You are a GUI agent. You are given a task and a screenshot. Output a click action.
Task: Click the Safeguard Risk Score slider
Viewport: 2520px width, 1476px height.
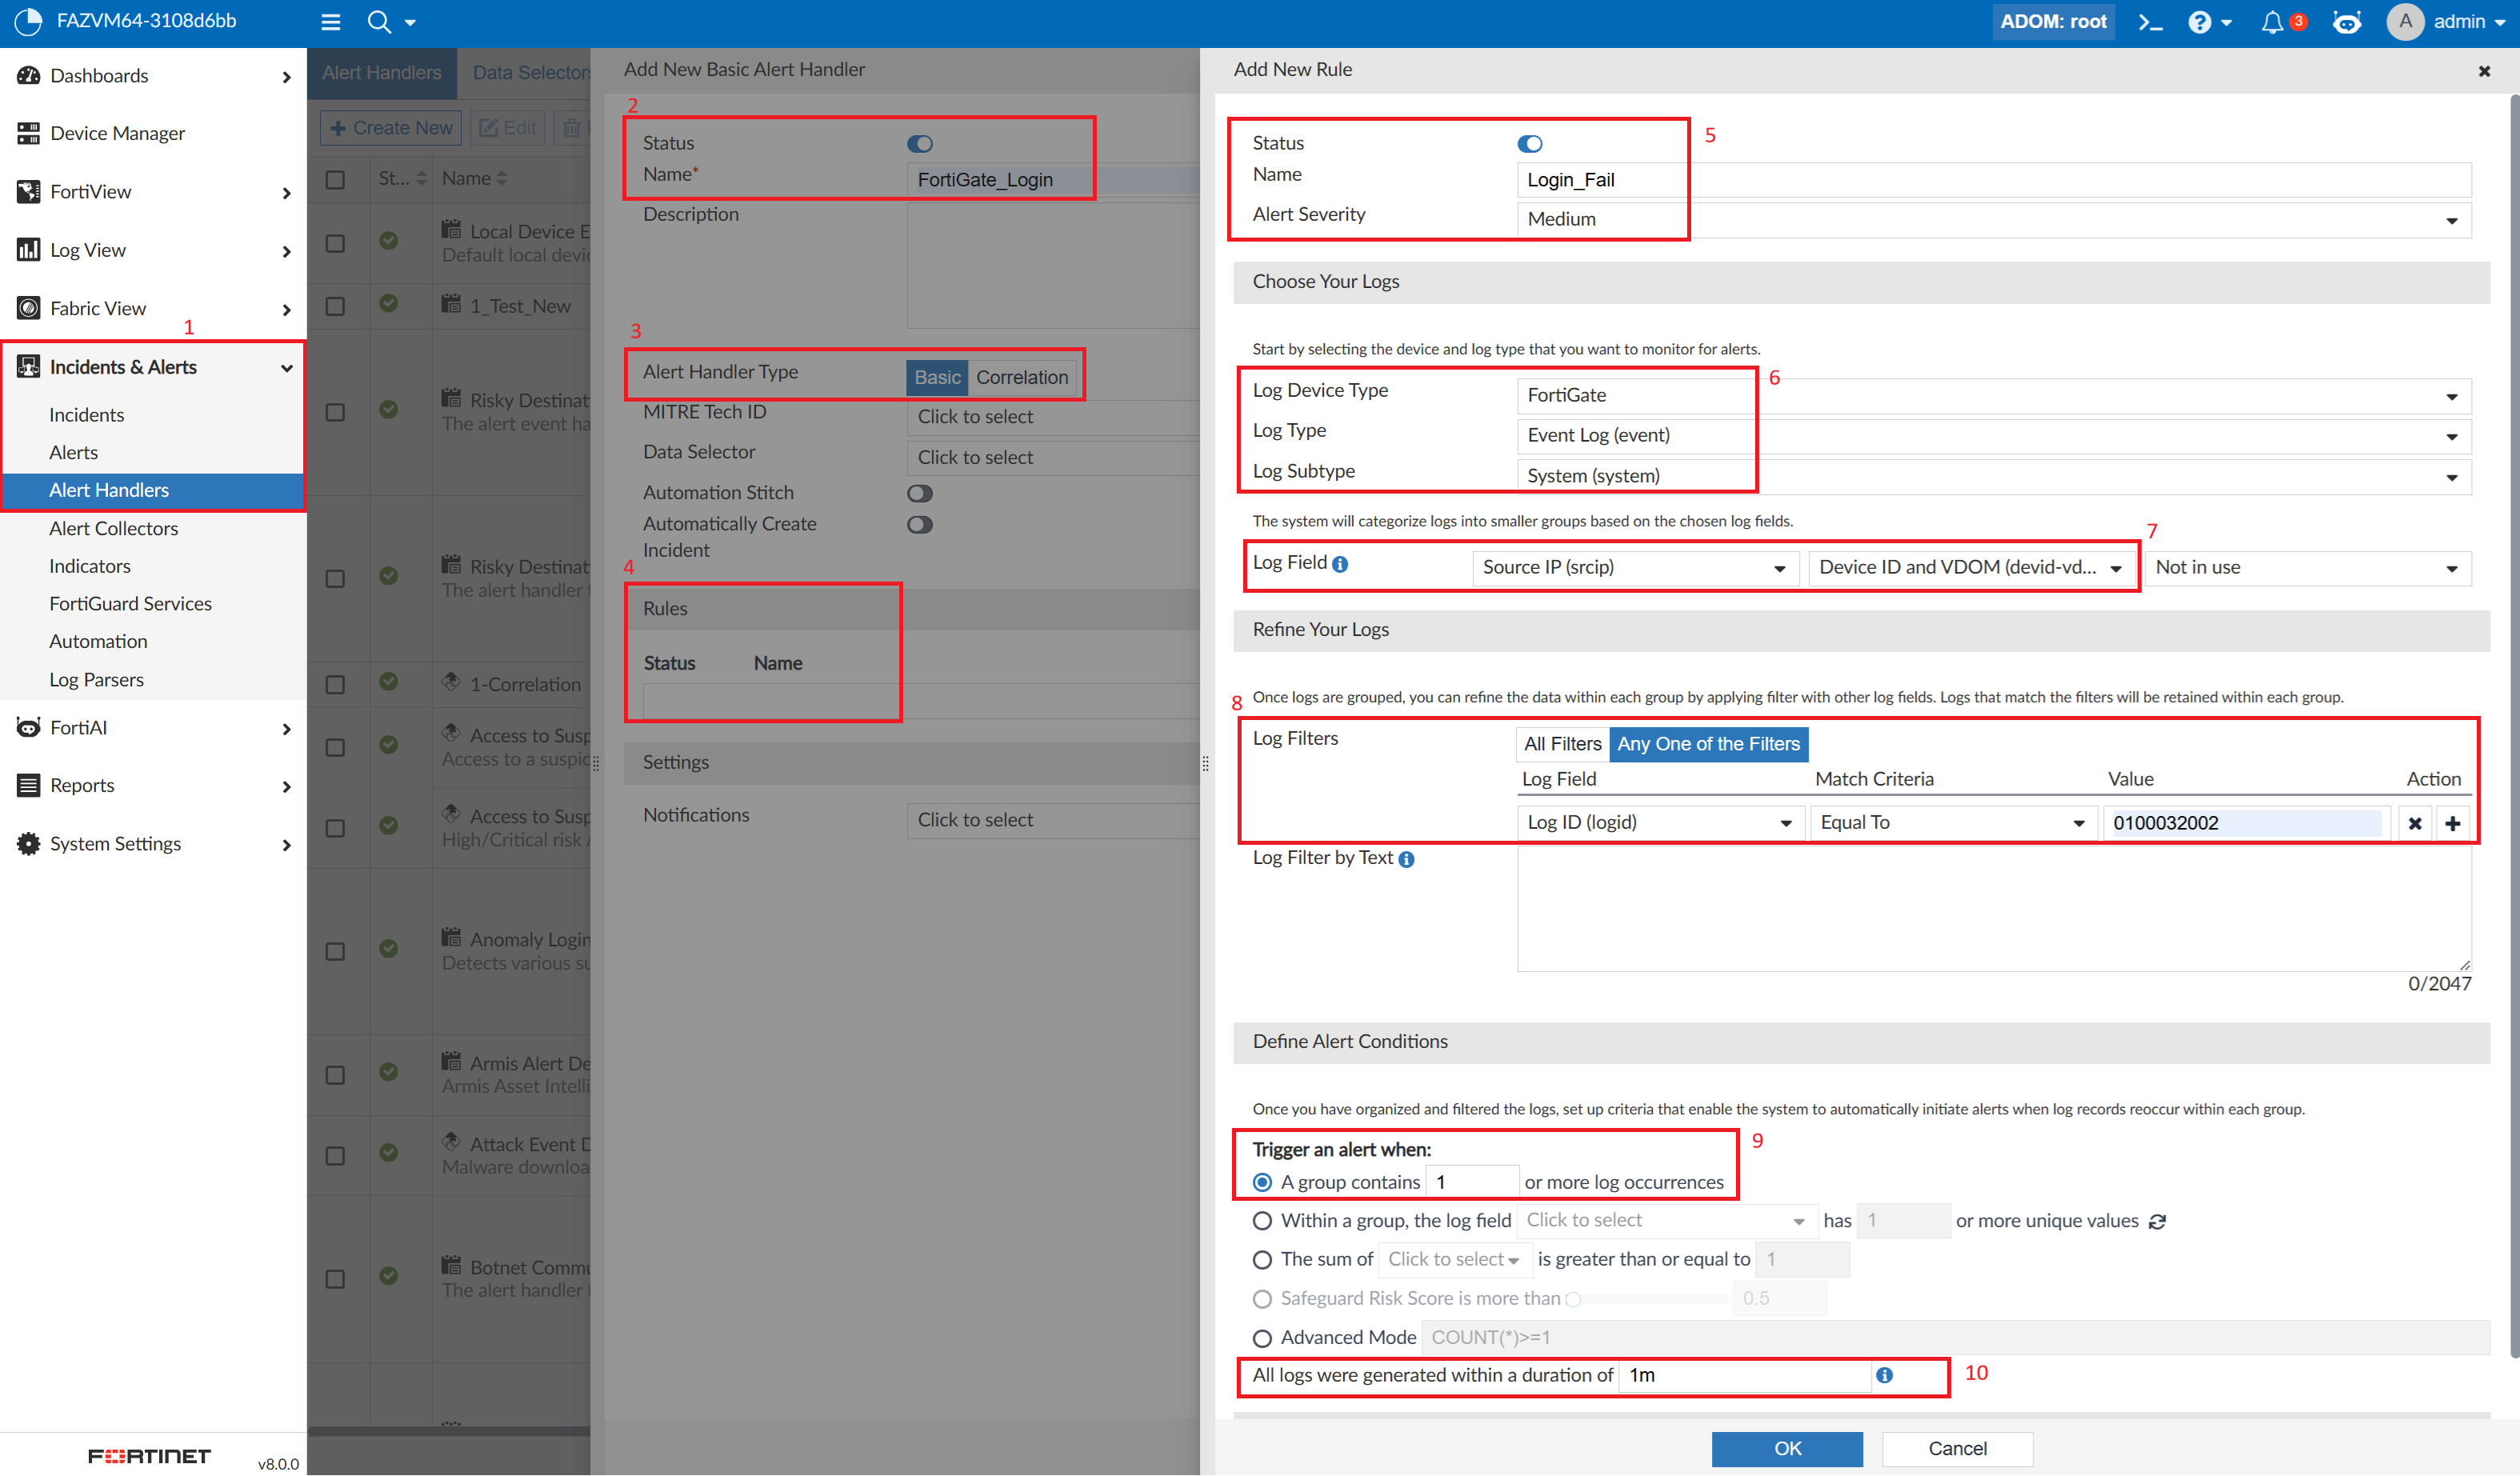(x=1645, y=1299)
